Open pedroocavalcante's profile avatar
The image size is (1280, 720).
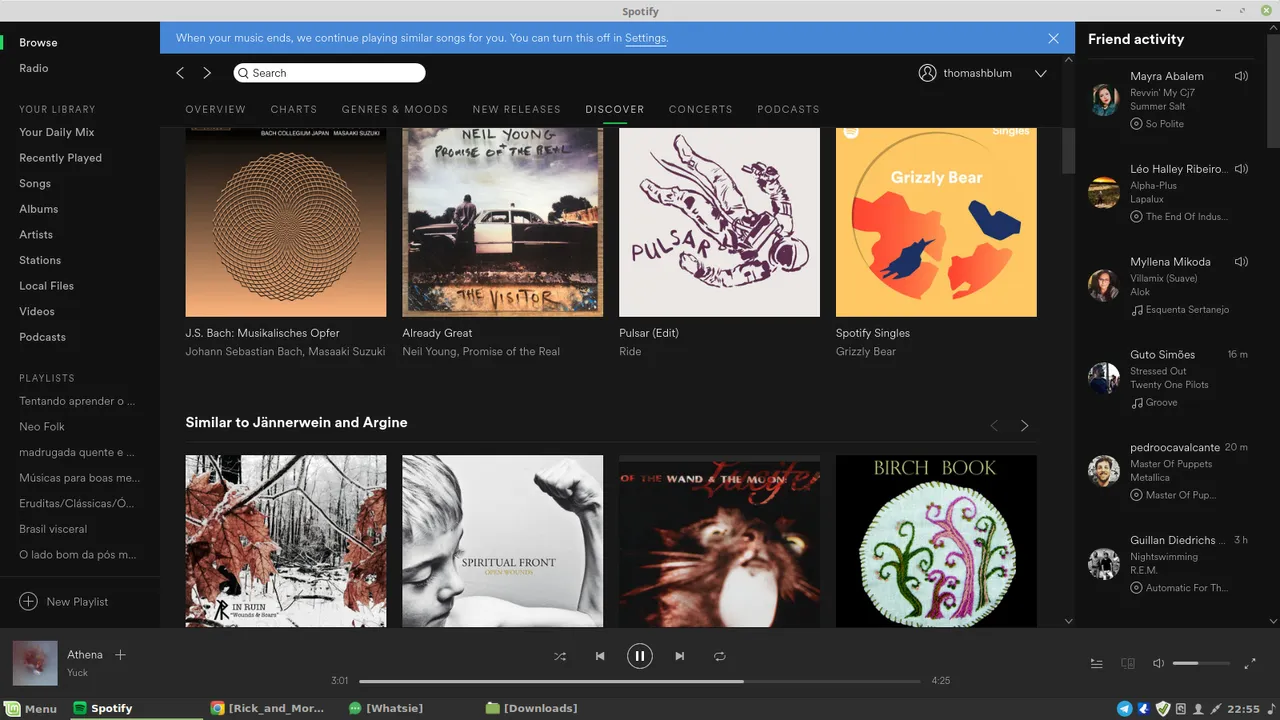click(x=1104, y=471)
